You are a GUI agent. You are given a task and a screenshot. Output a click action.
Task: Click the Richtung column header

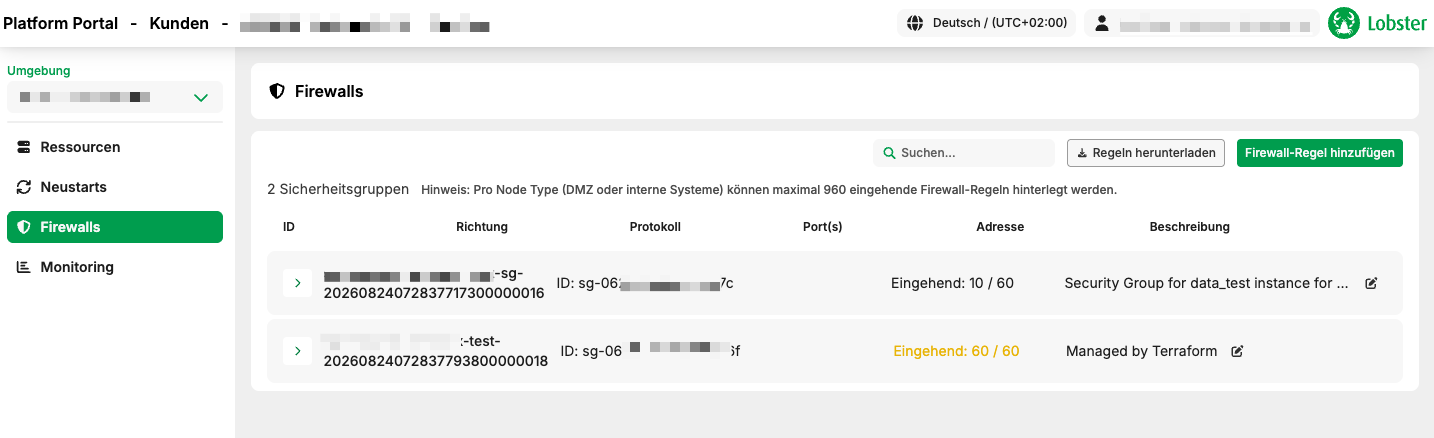[482, 227]
